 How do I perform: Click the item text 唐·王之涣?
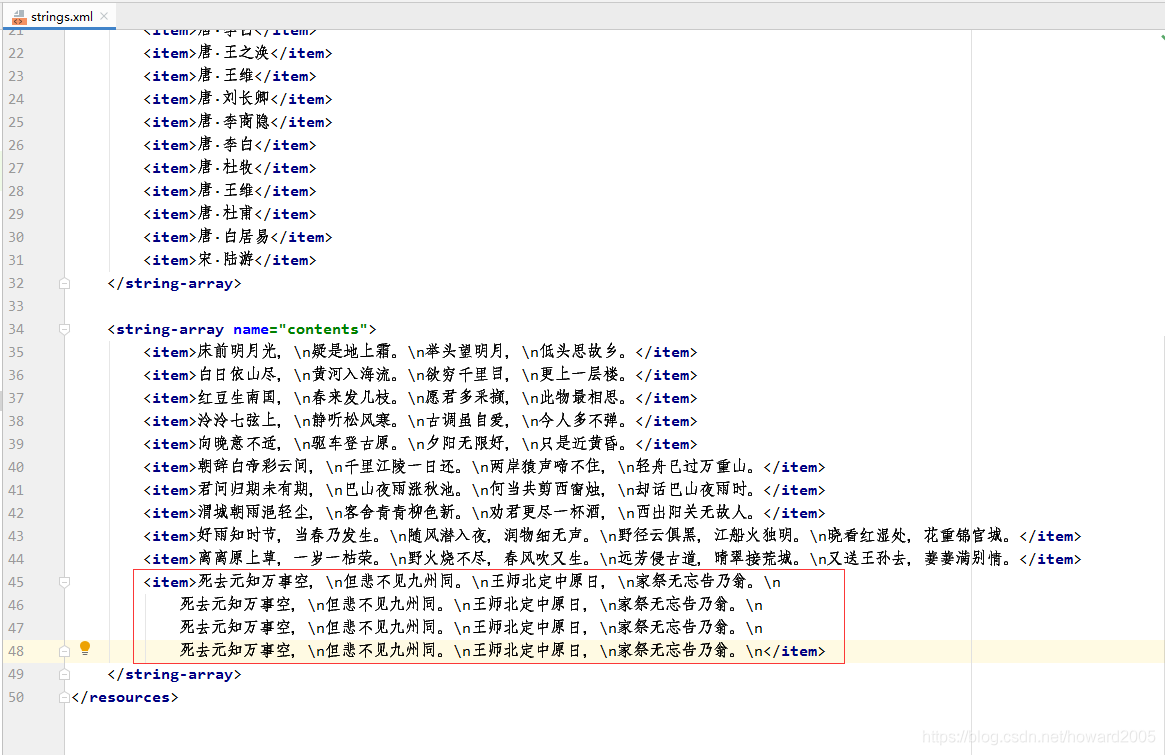[x=233, y=53]
